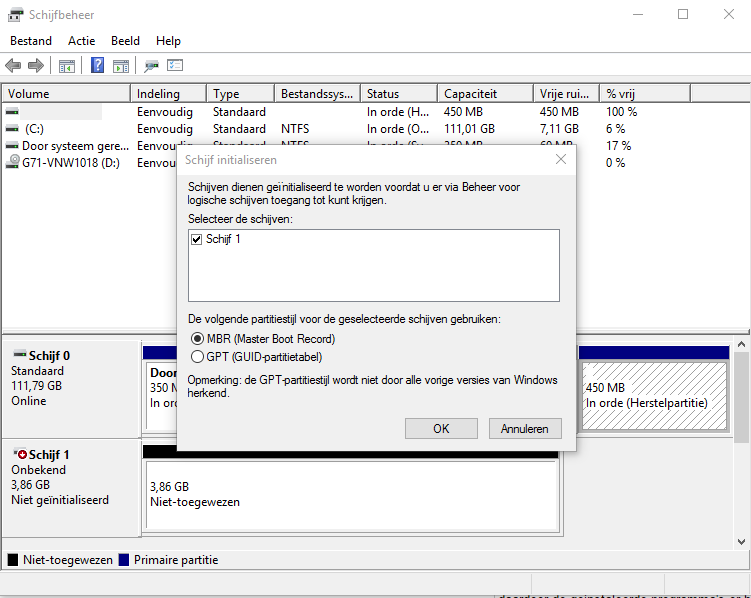Viewport: 751px width, 598px height.
Task: Click the black Niet-toegewezen legend swatch
Action: 13,560
